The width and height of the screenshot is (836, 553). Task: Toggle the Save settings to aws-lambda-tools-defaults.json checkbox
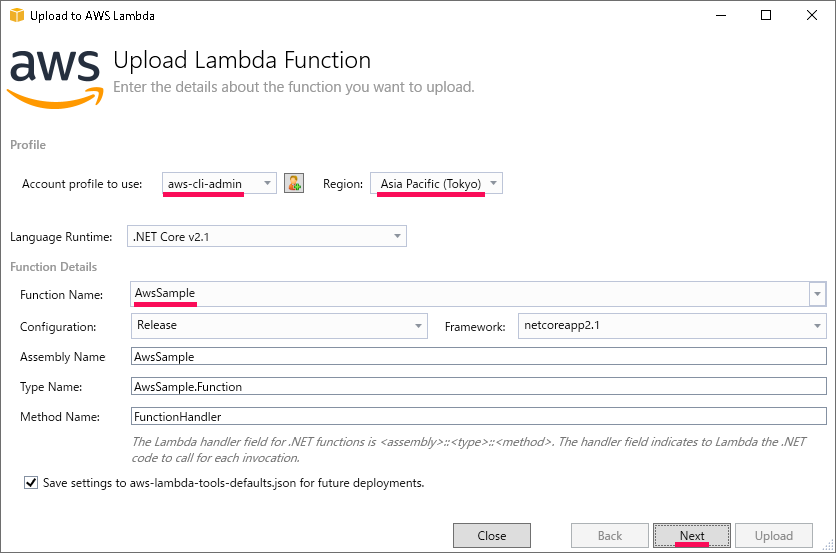click(31, 483)
